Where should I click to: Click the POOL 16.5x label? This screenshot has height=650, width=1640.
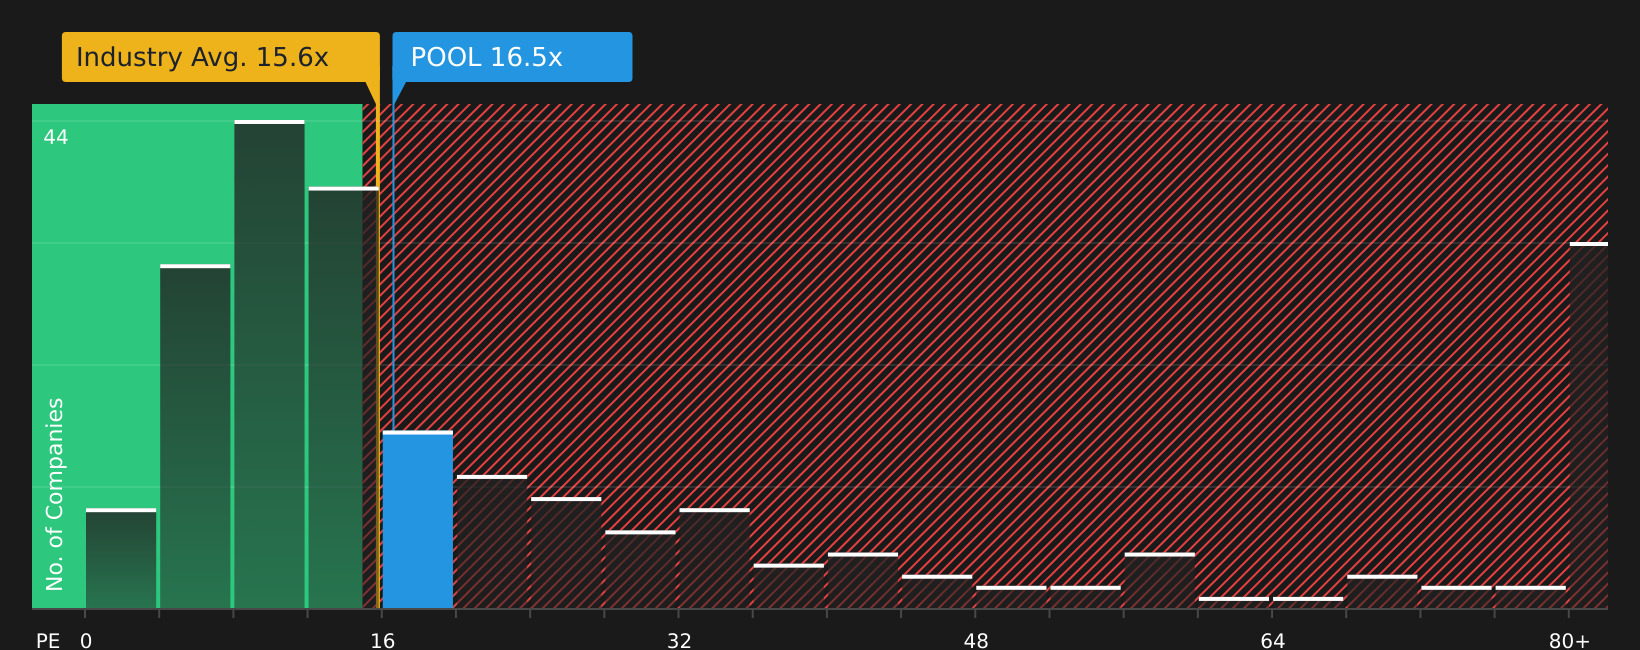(512, 57)
